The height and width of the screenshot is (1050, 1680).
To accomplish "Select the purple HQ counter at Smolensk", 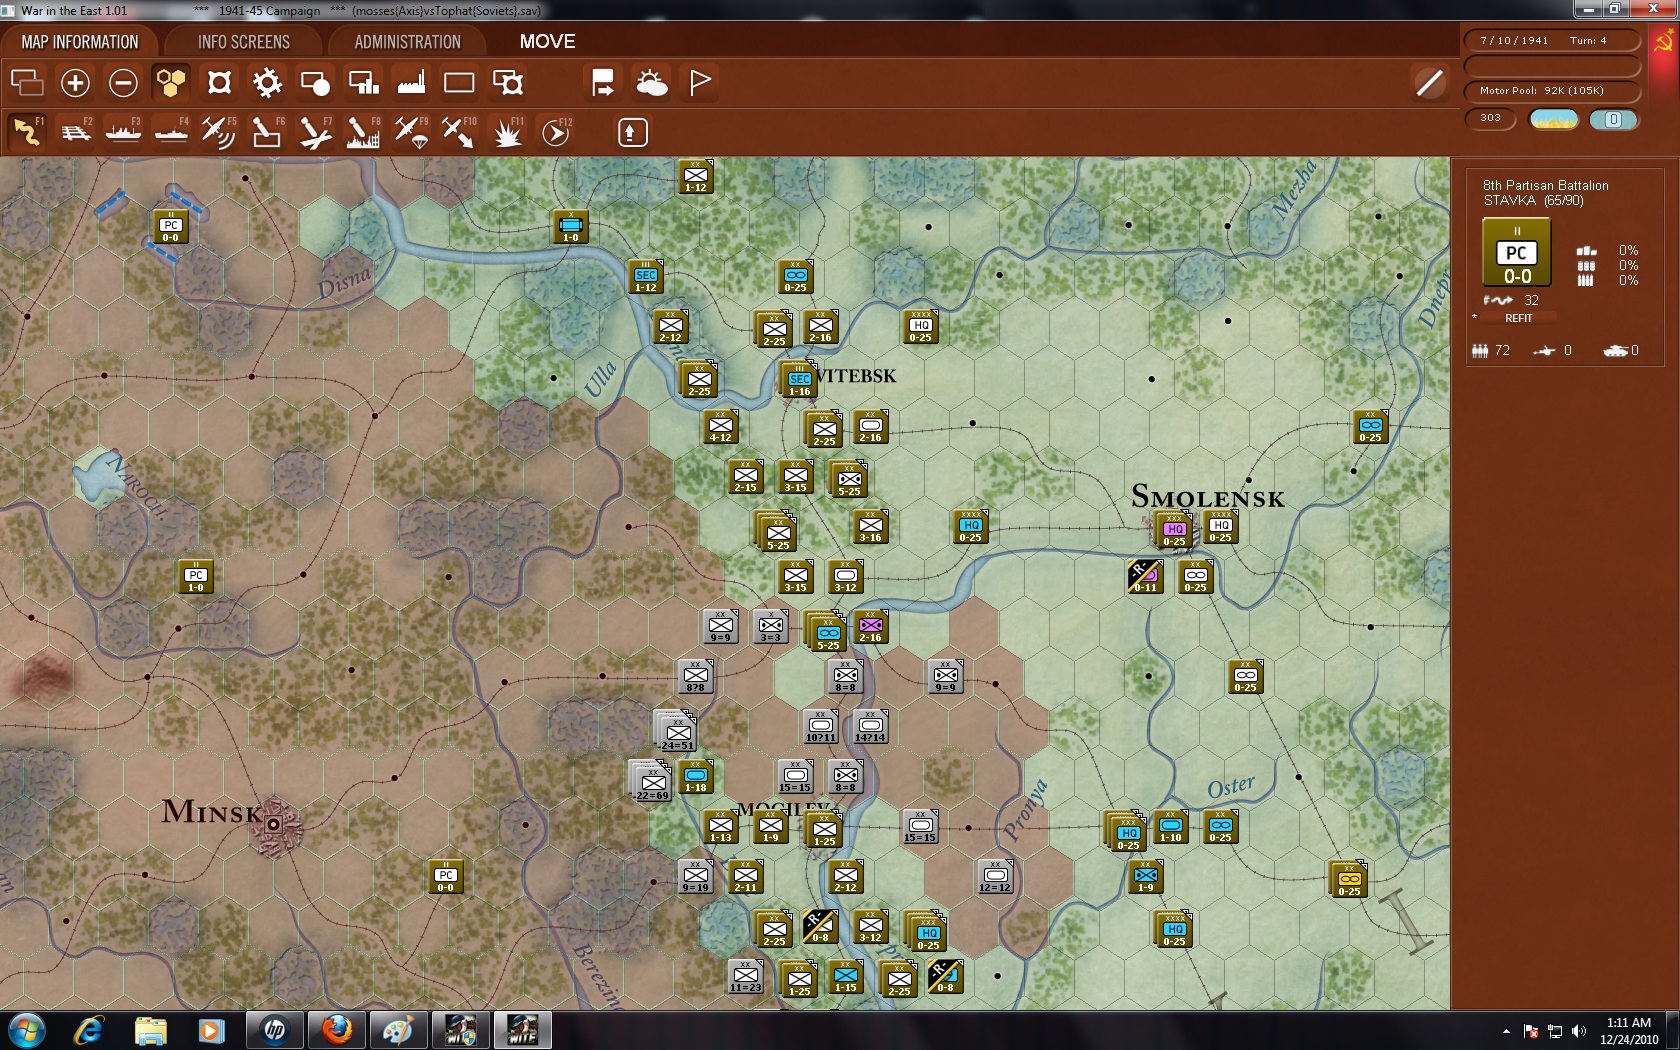I will coord(1174,530).
